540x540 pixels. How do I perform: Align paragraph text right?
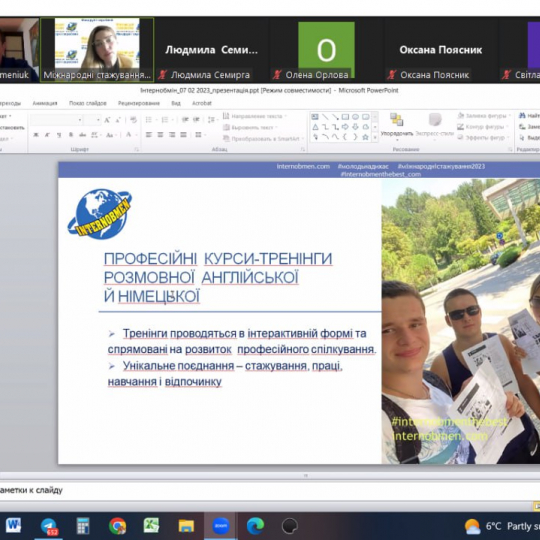172,135
